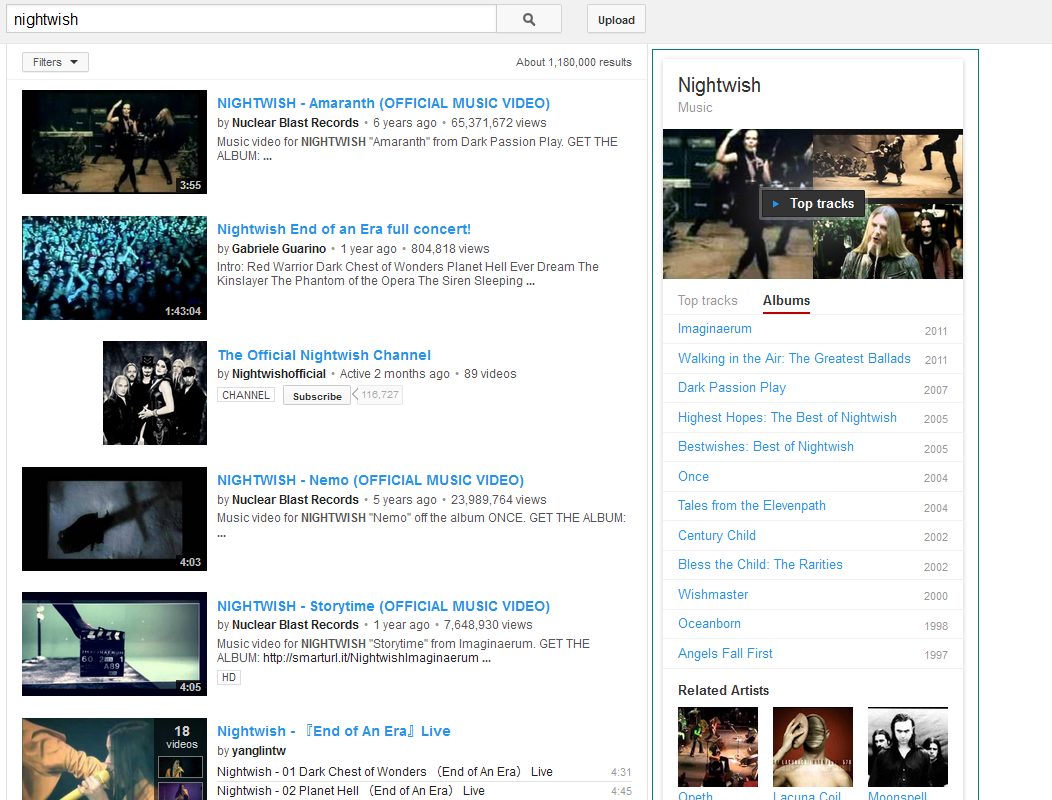Click the CHANNEL badge label
This screenshot has height=800, width=1052.
tap(246, 395)
